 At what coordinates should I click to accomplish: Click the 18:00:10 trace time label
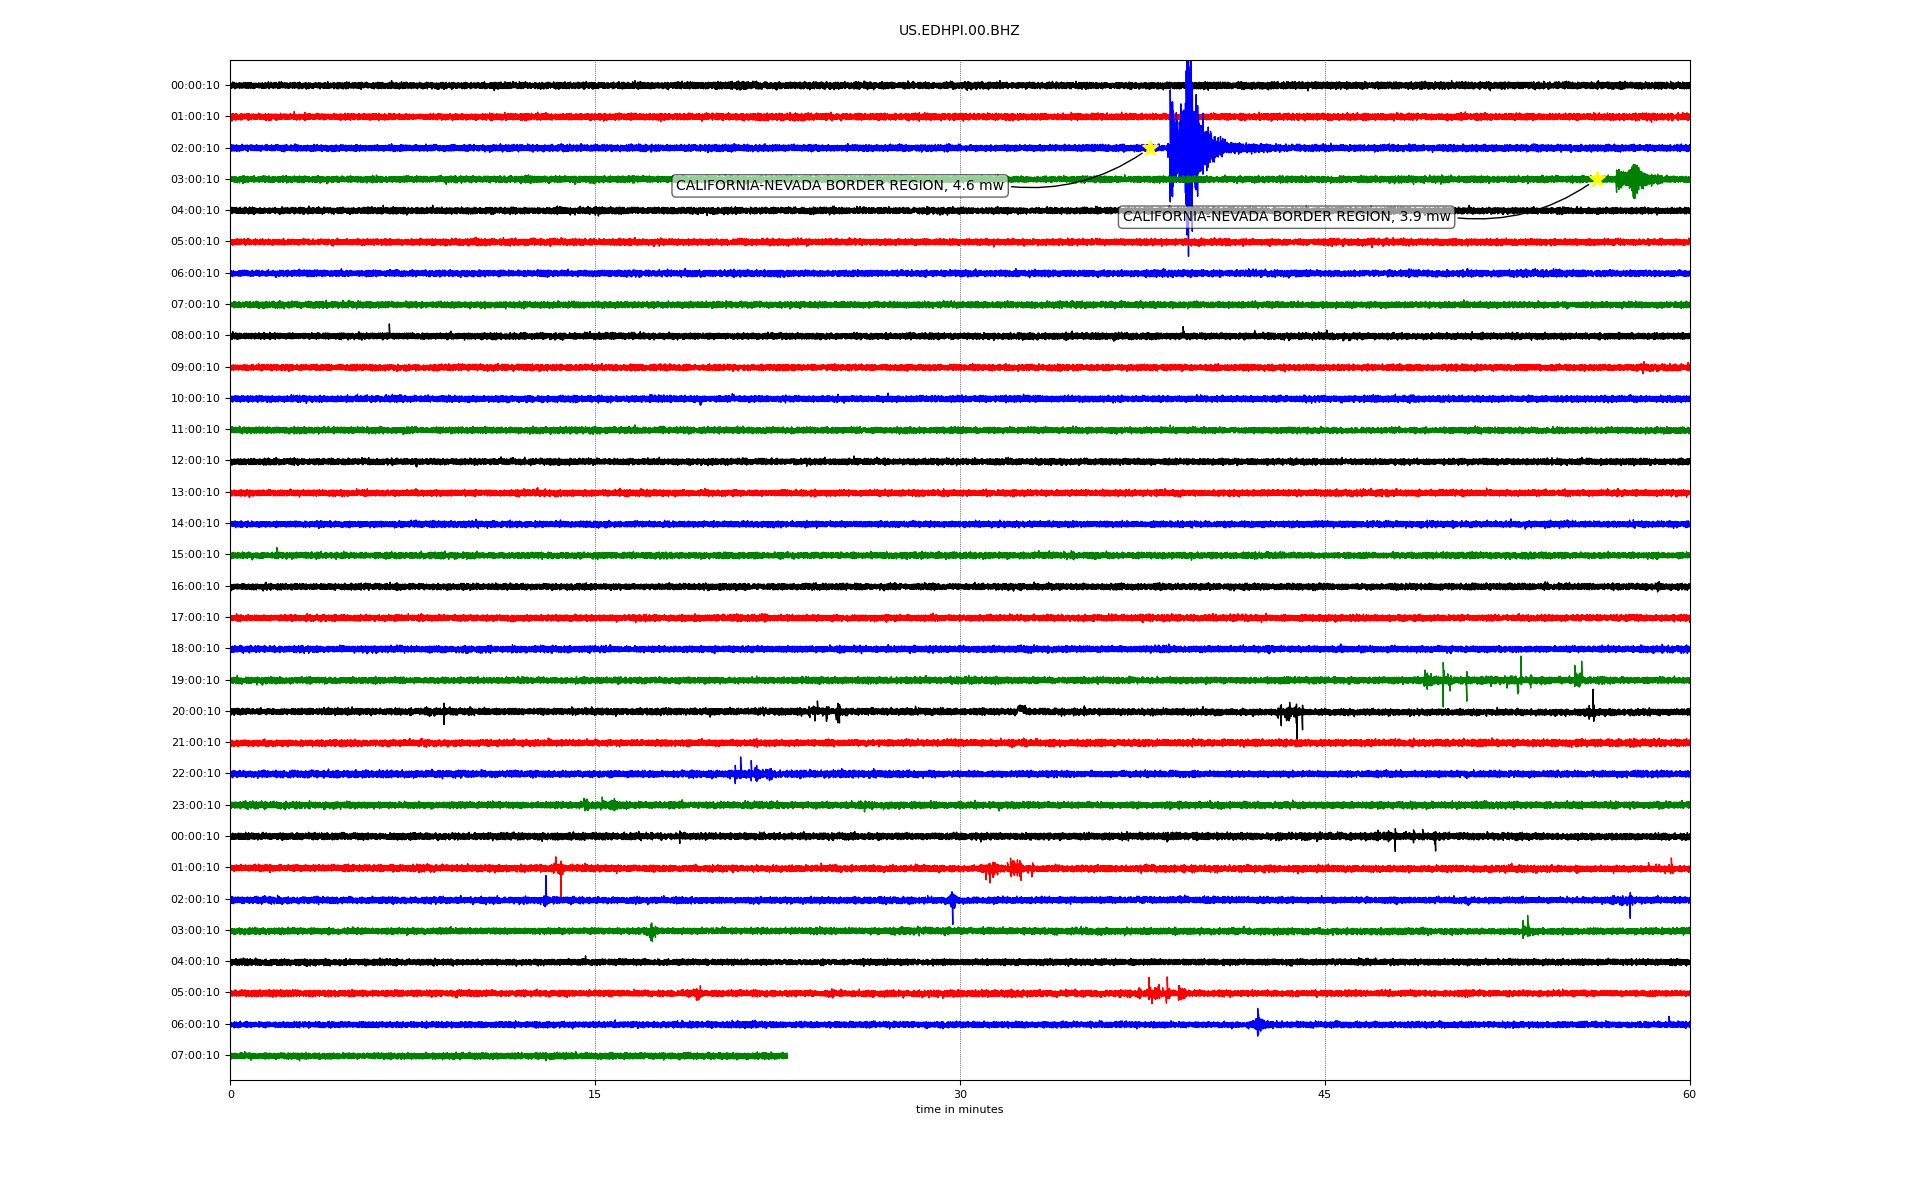pos(195,649)
